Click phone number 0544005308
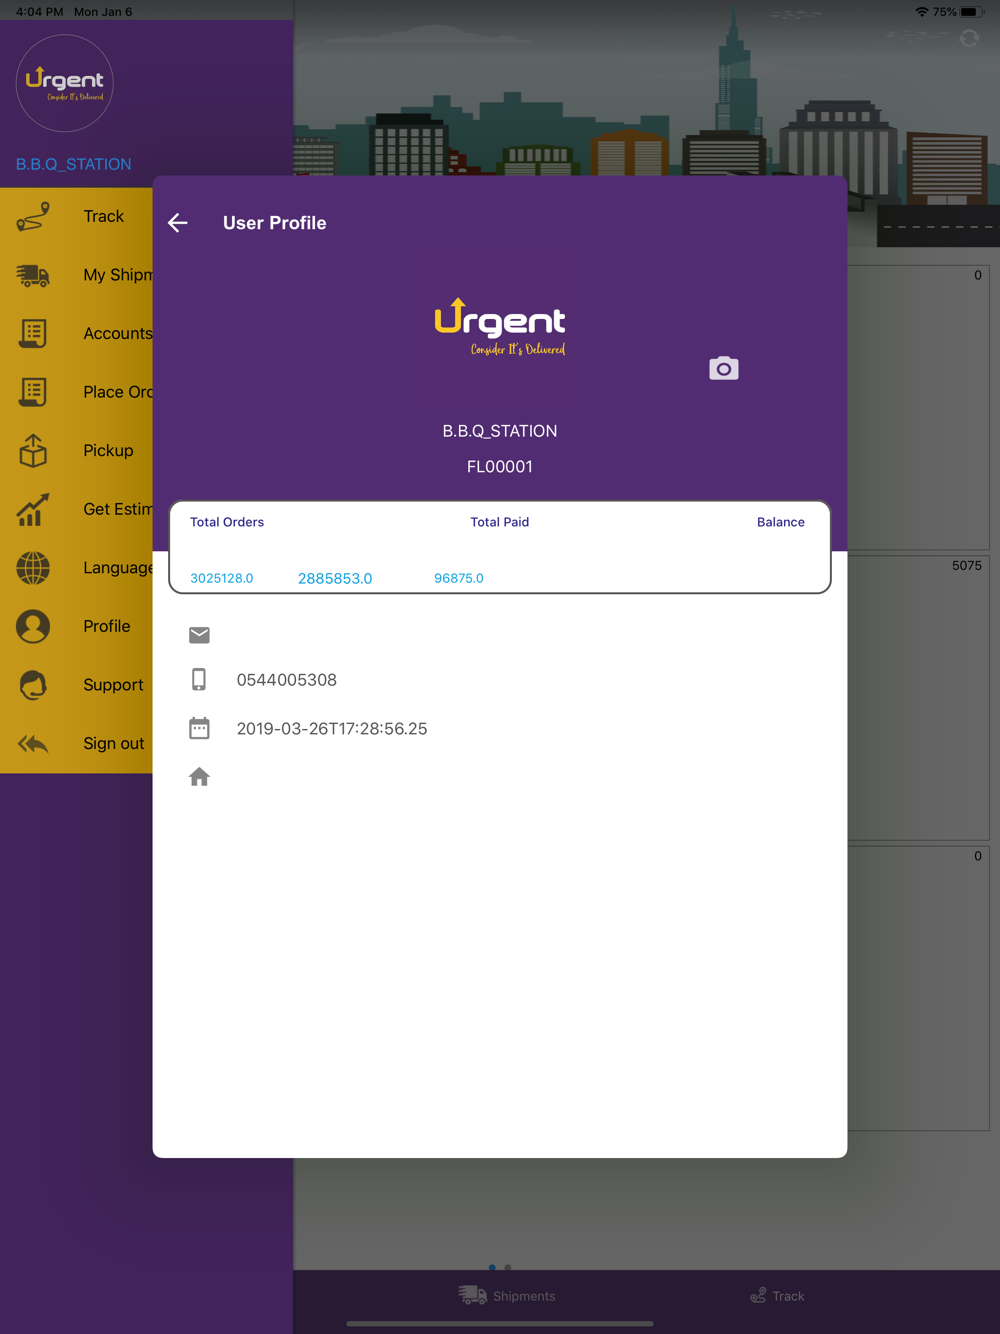This screenshot has height=1334, width=1000. pyautogui.click(x=287, y=680)
